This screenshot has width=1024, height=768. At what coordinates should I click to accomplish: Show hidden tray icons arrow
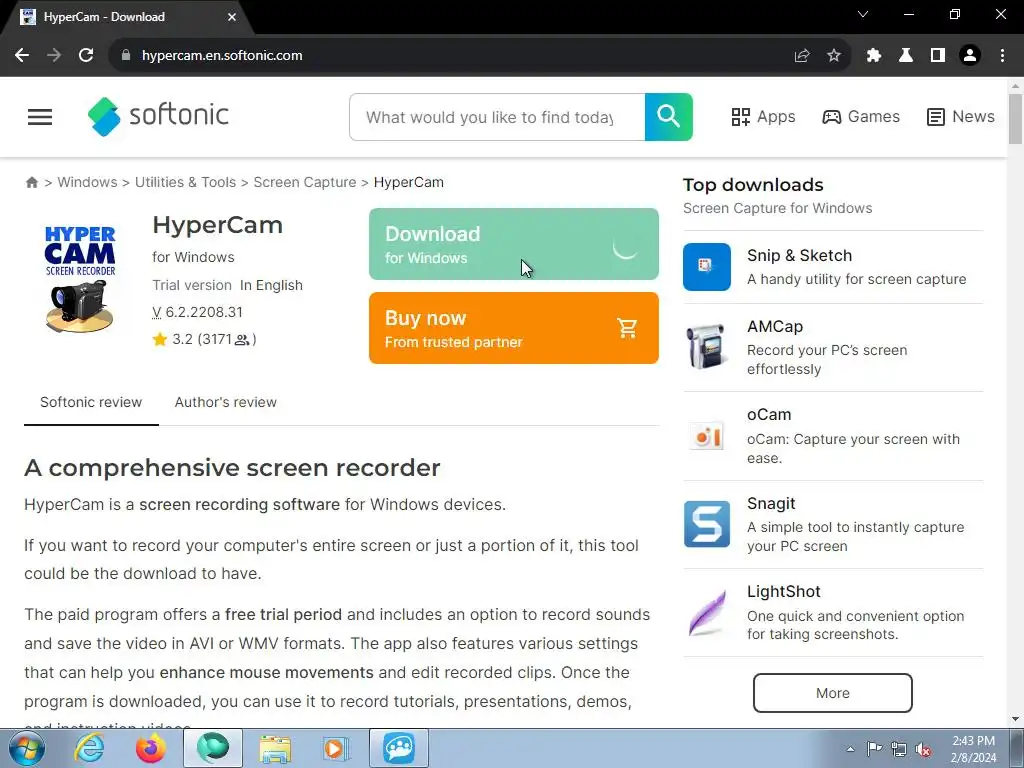tap(850, 749)
